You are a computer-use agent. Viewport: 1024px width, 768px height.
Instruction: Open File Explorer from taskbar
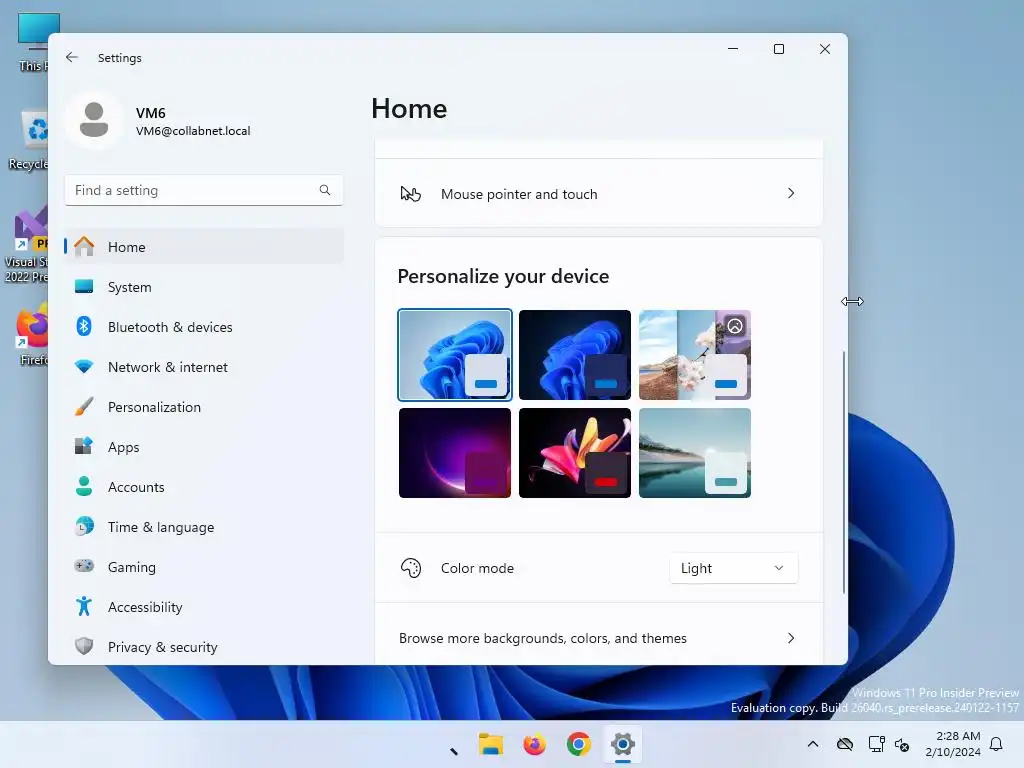coord(490,744)
